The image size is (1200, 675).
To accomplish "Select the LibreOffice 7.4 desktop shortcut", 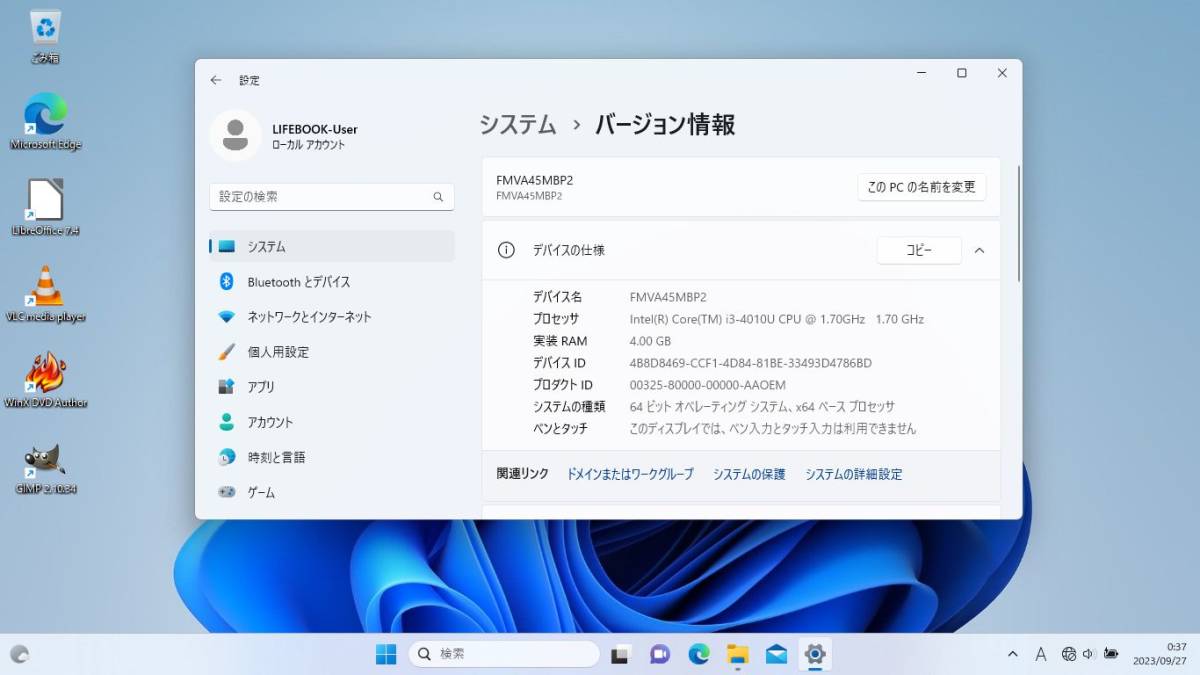I will [45, 208].
